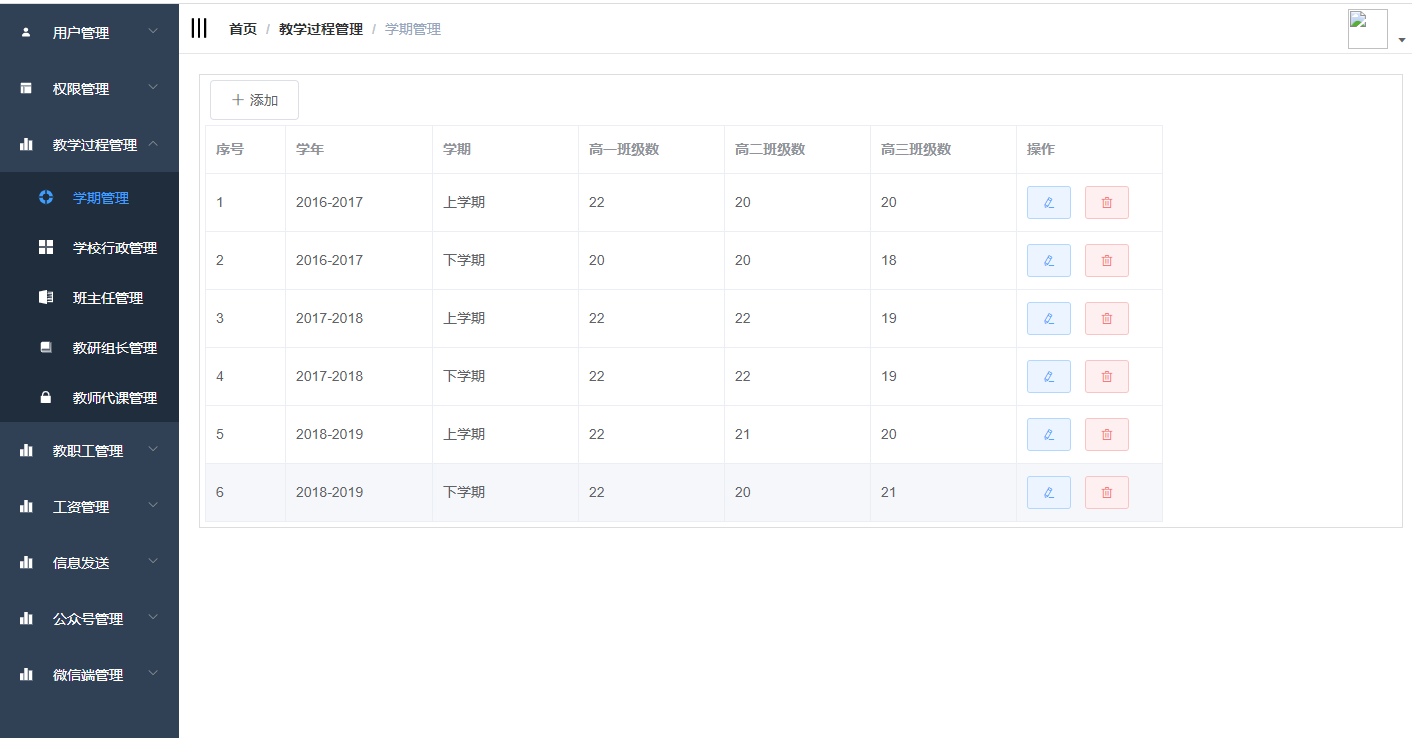The width and height of the screenshot is (1412, 738).
Task: Click the sidebar collapse hamburger icon
Action: [199, 29]
